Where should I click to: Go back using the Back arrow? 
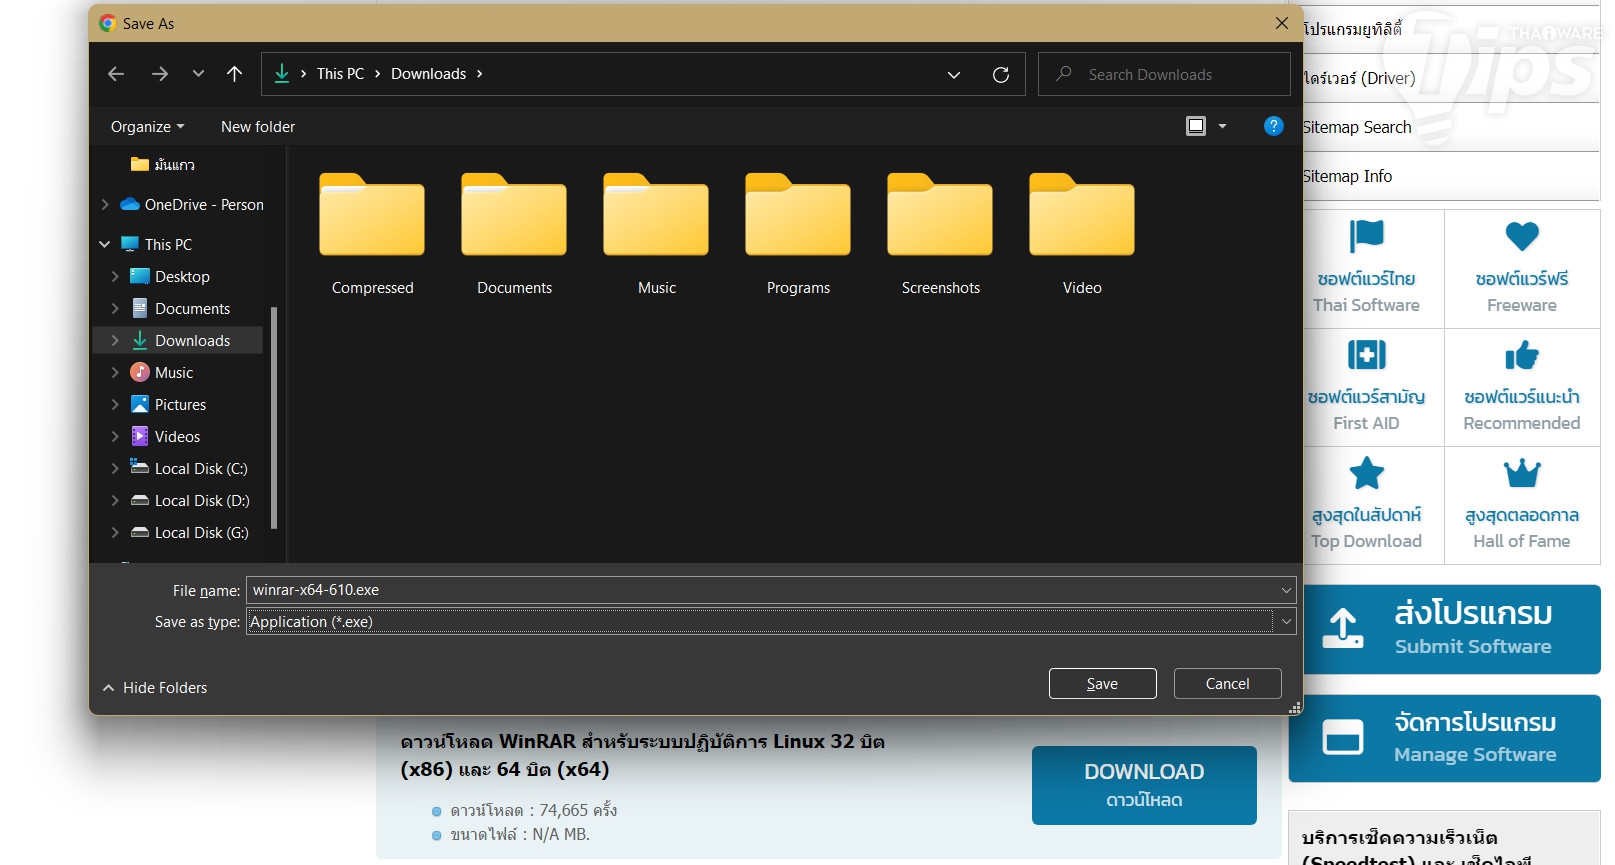116,74
